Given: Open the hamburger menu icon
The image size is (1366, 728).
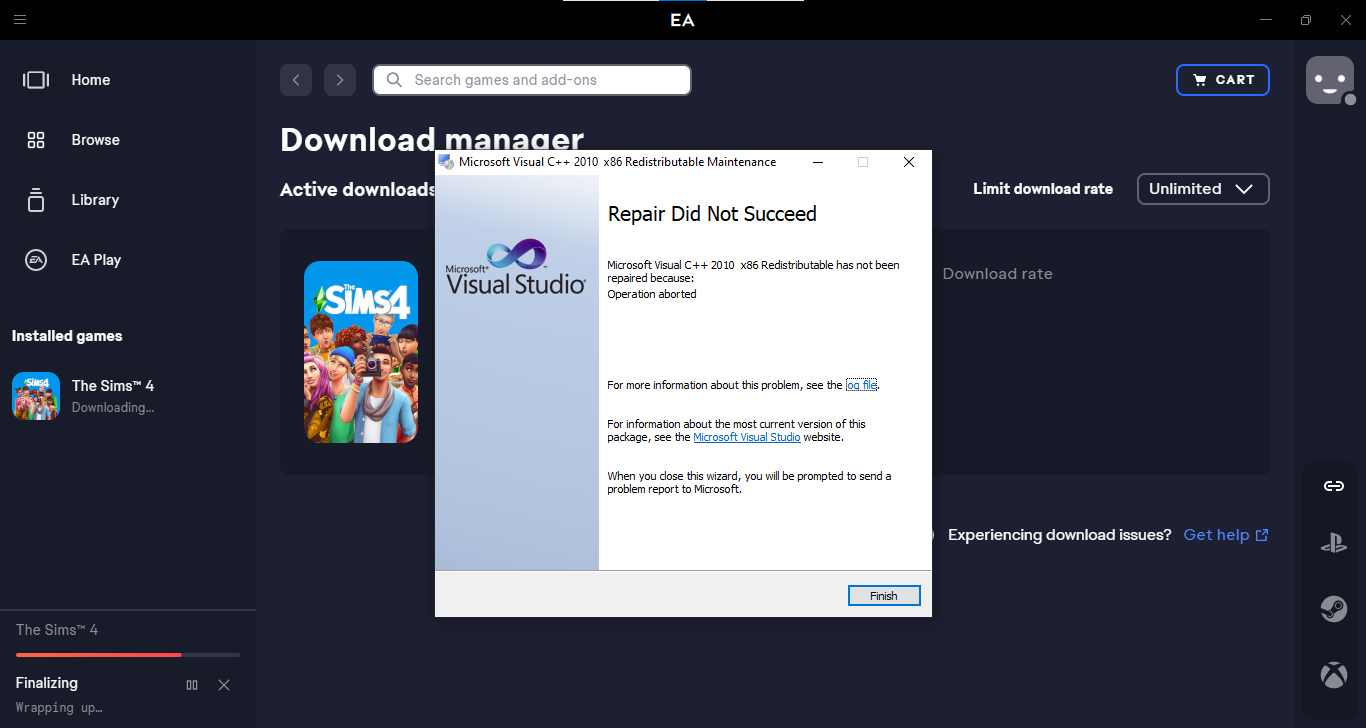Looking at the screenshot, I should point(20,20).
